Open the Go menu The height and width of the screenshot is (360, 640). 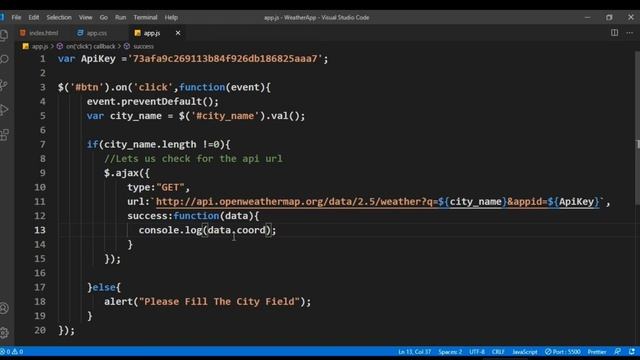(104, 18)
